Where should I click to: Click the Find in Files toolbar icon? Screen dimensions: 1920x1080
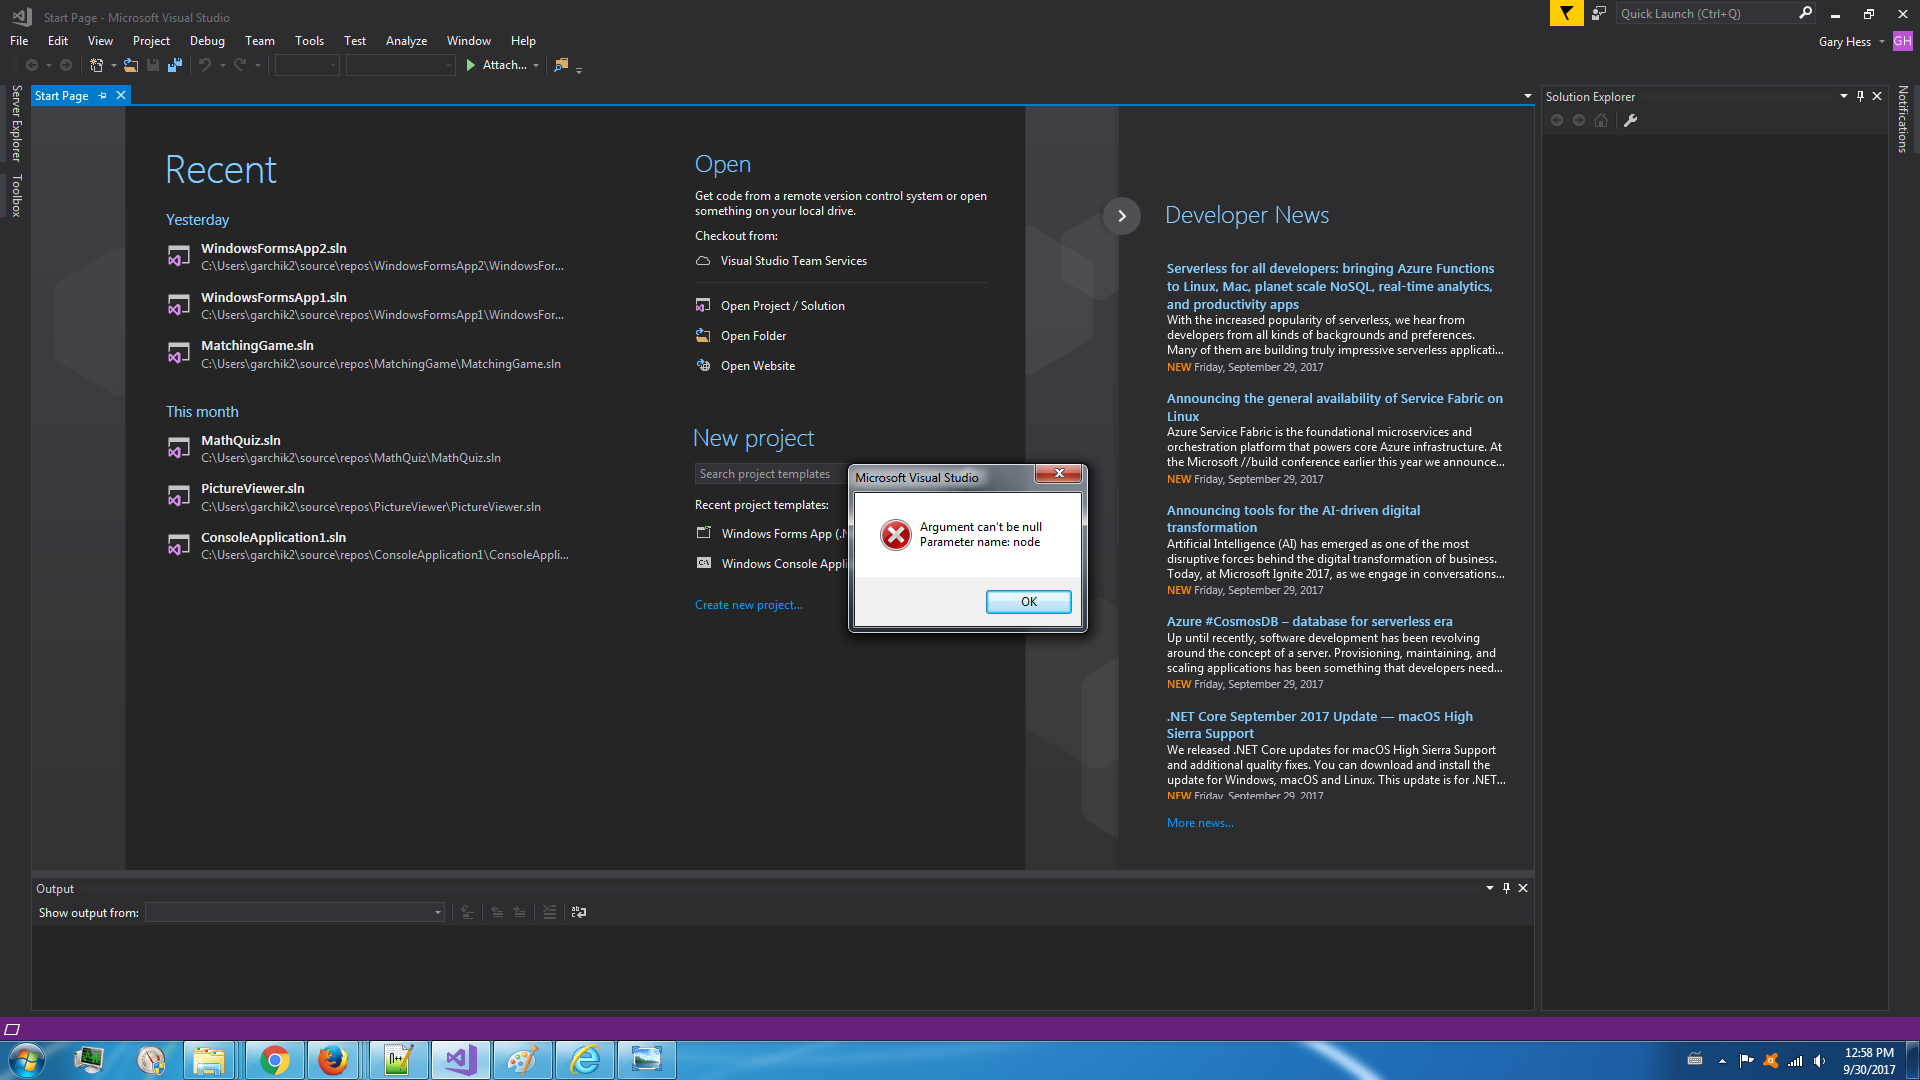[561, 65]
